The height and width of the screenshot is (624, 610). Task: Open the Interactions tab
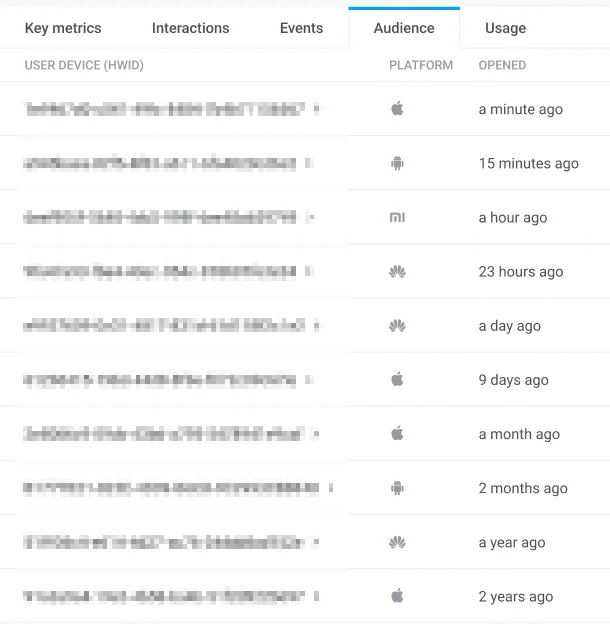pos(190,28)
